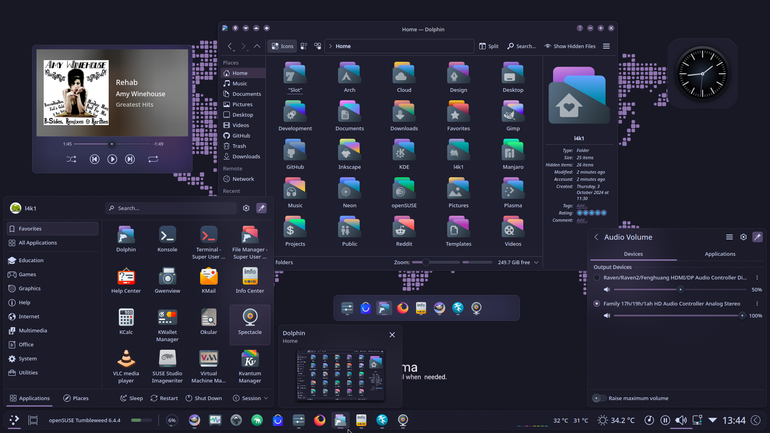Viewport: 770px width, 433px height.
Task: Open Gwenview from Favorites
Action: click(167, 280)
